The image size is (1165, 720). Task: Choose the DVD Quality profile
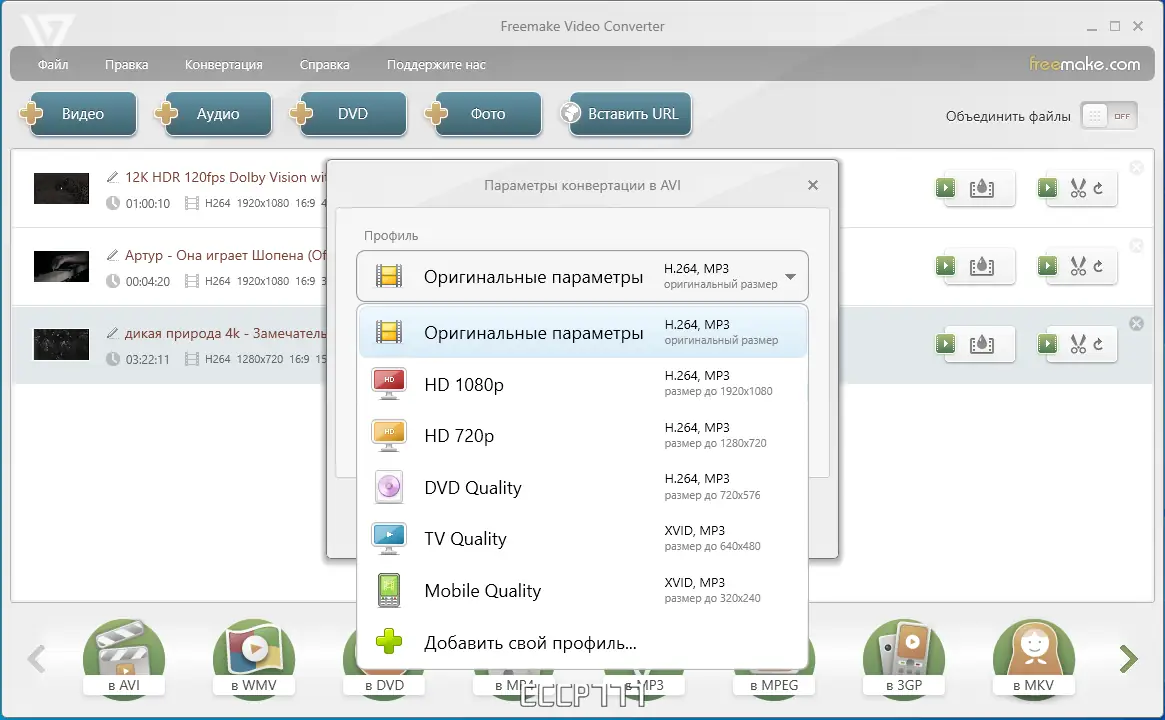point(582,487)
